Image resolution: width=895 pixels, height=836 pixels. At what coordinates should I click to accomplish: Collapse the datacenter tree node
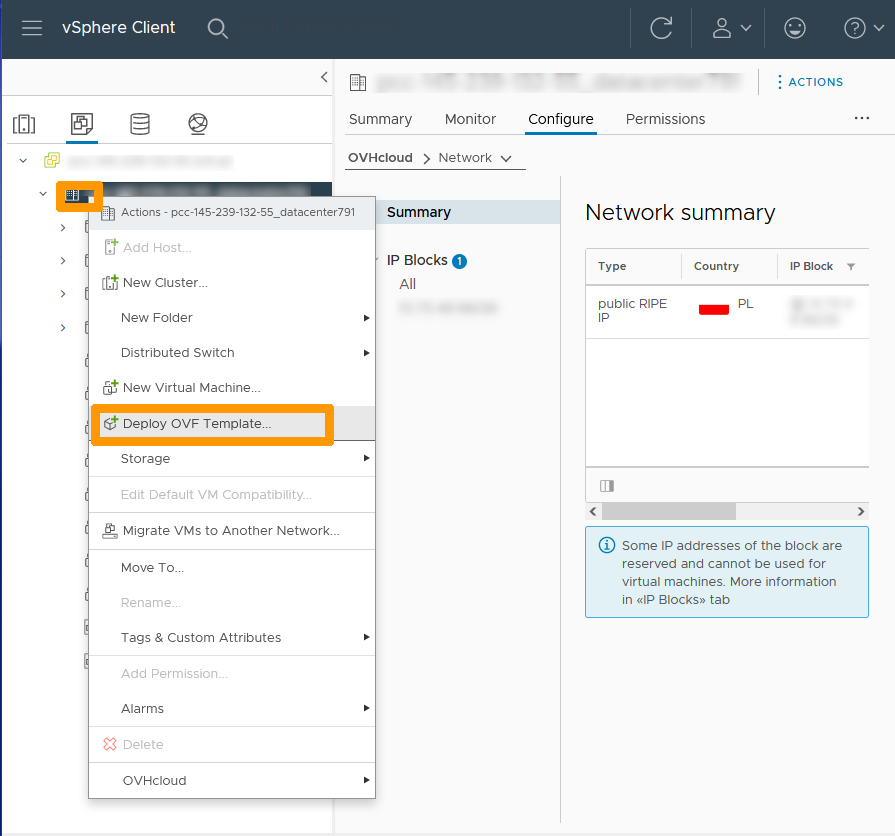pos(43,194)
